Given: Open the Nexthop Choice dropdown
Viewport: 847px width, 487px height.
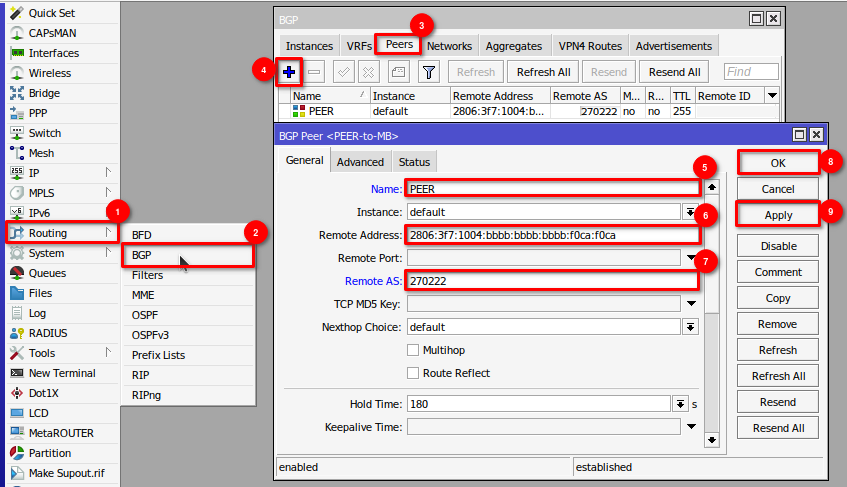Looking at the screenshot, I should click(x=690, y=327).
